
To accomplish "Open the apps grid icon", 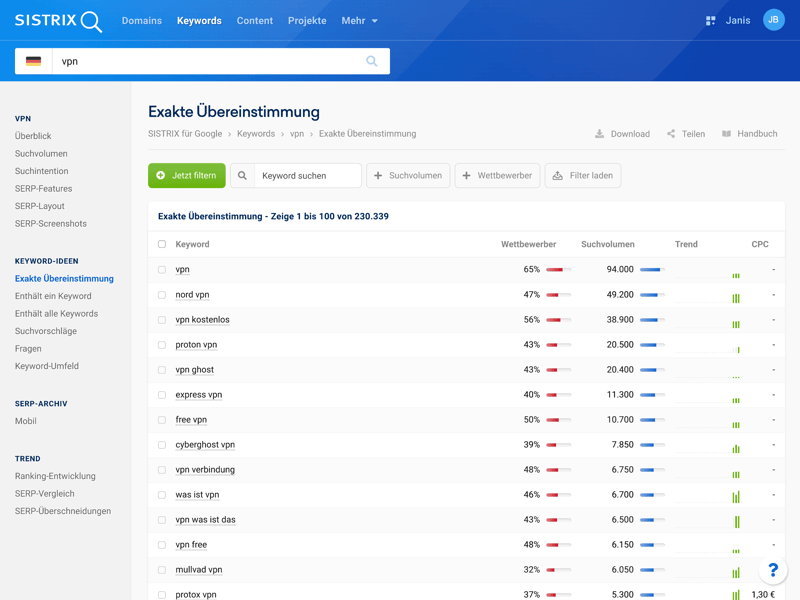I will 710,20.
